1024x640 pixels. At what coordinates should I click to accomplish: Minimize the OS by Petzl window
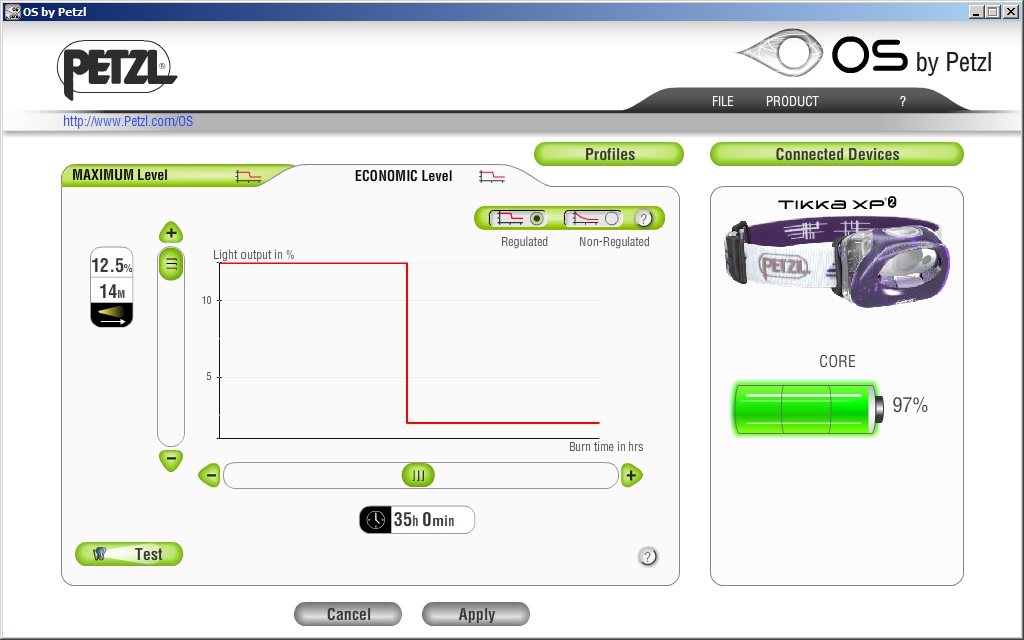[x=976, y=12]
